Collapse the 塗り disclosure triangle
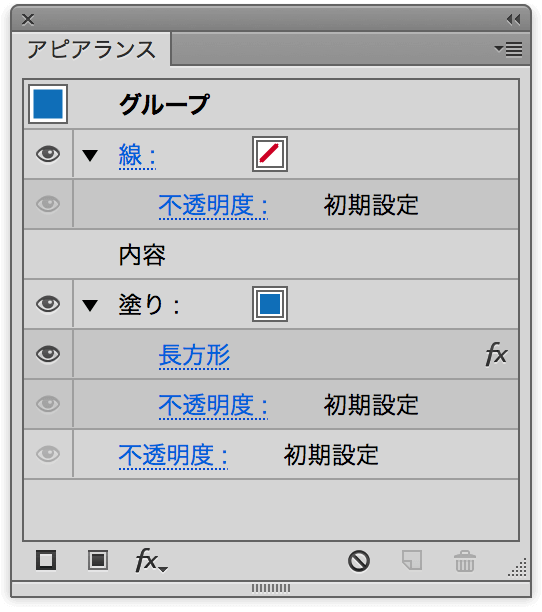This screenshot has height=612, width=542. [x=90, y=305]
